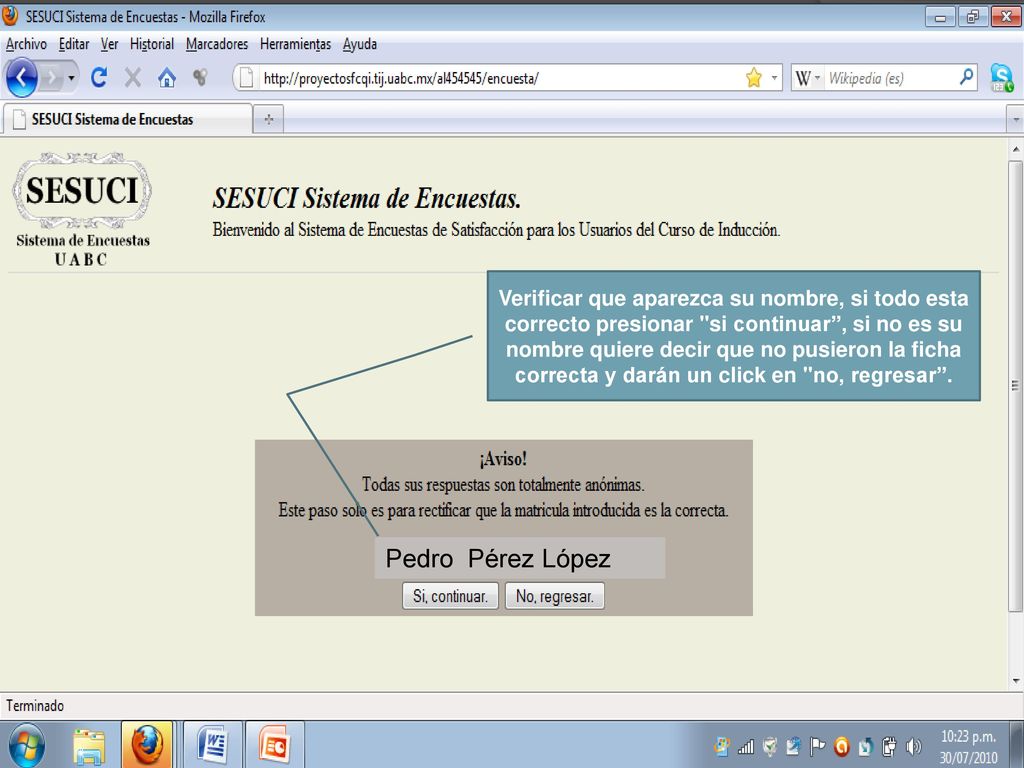Click 'Todas sus respuestas son totalmente anónimas.' text
The image size is (1024, 768).
tap(503, 485)
